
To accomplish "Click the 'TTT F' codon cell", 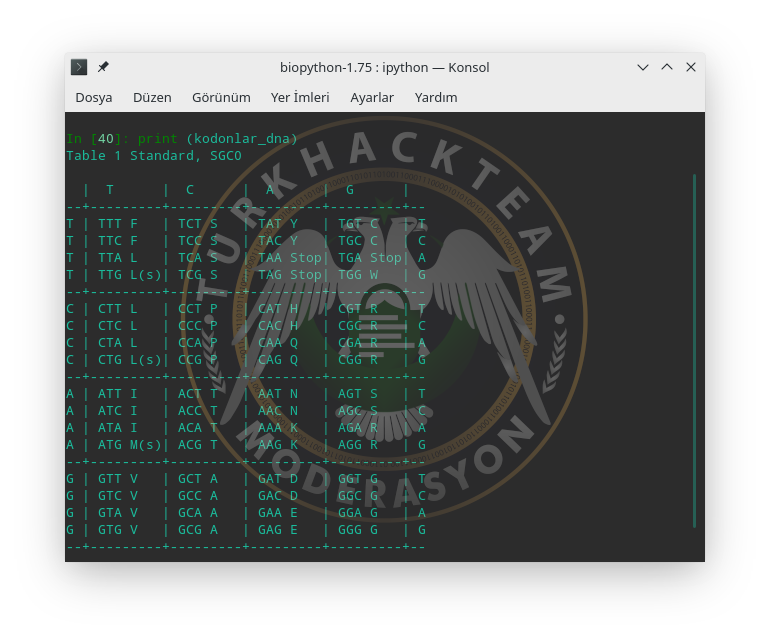I will click(x=118, y=224).
